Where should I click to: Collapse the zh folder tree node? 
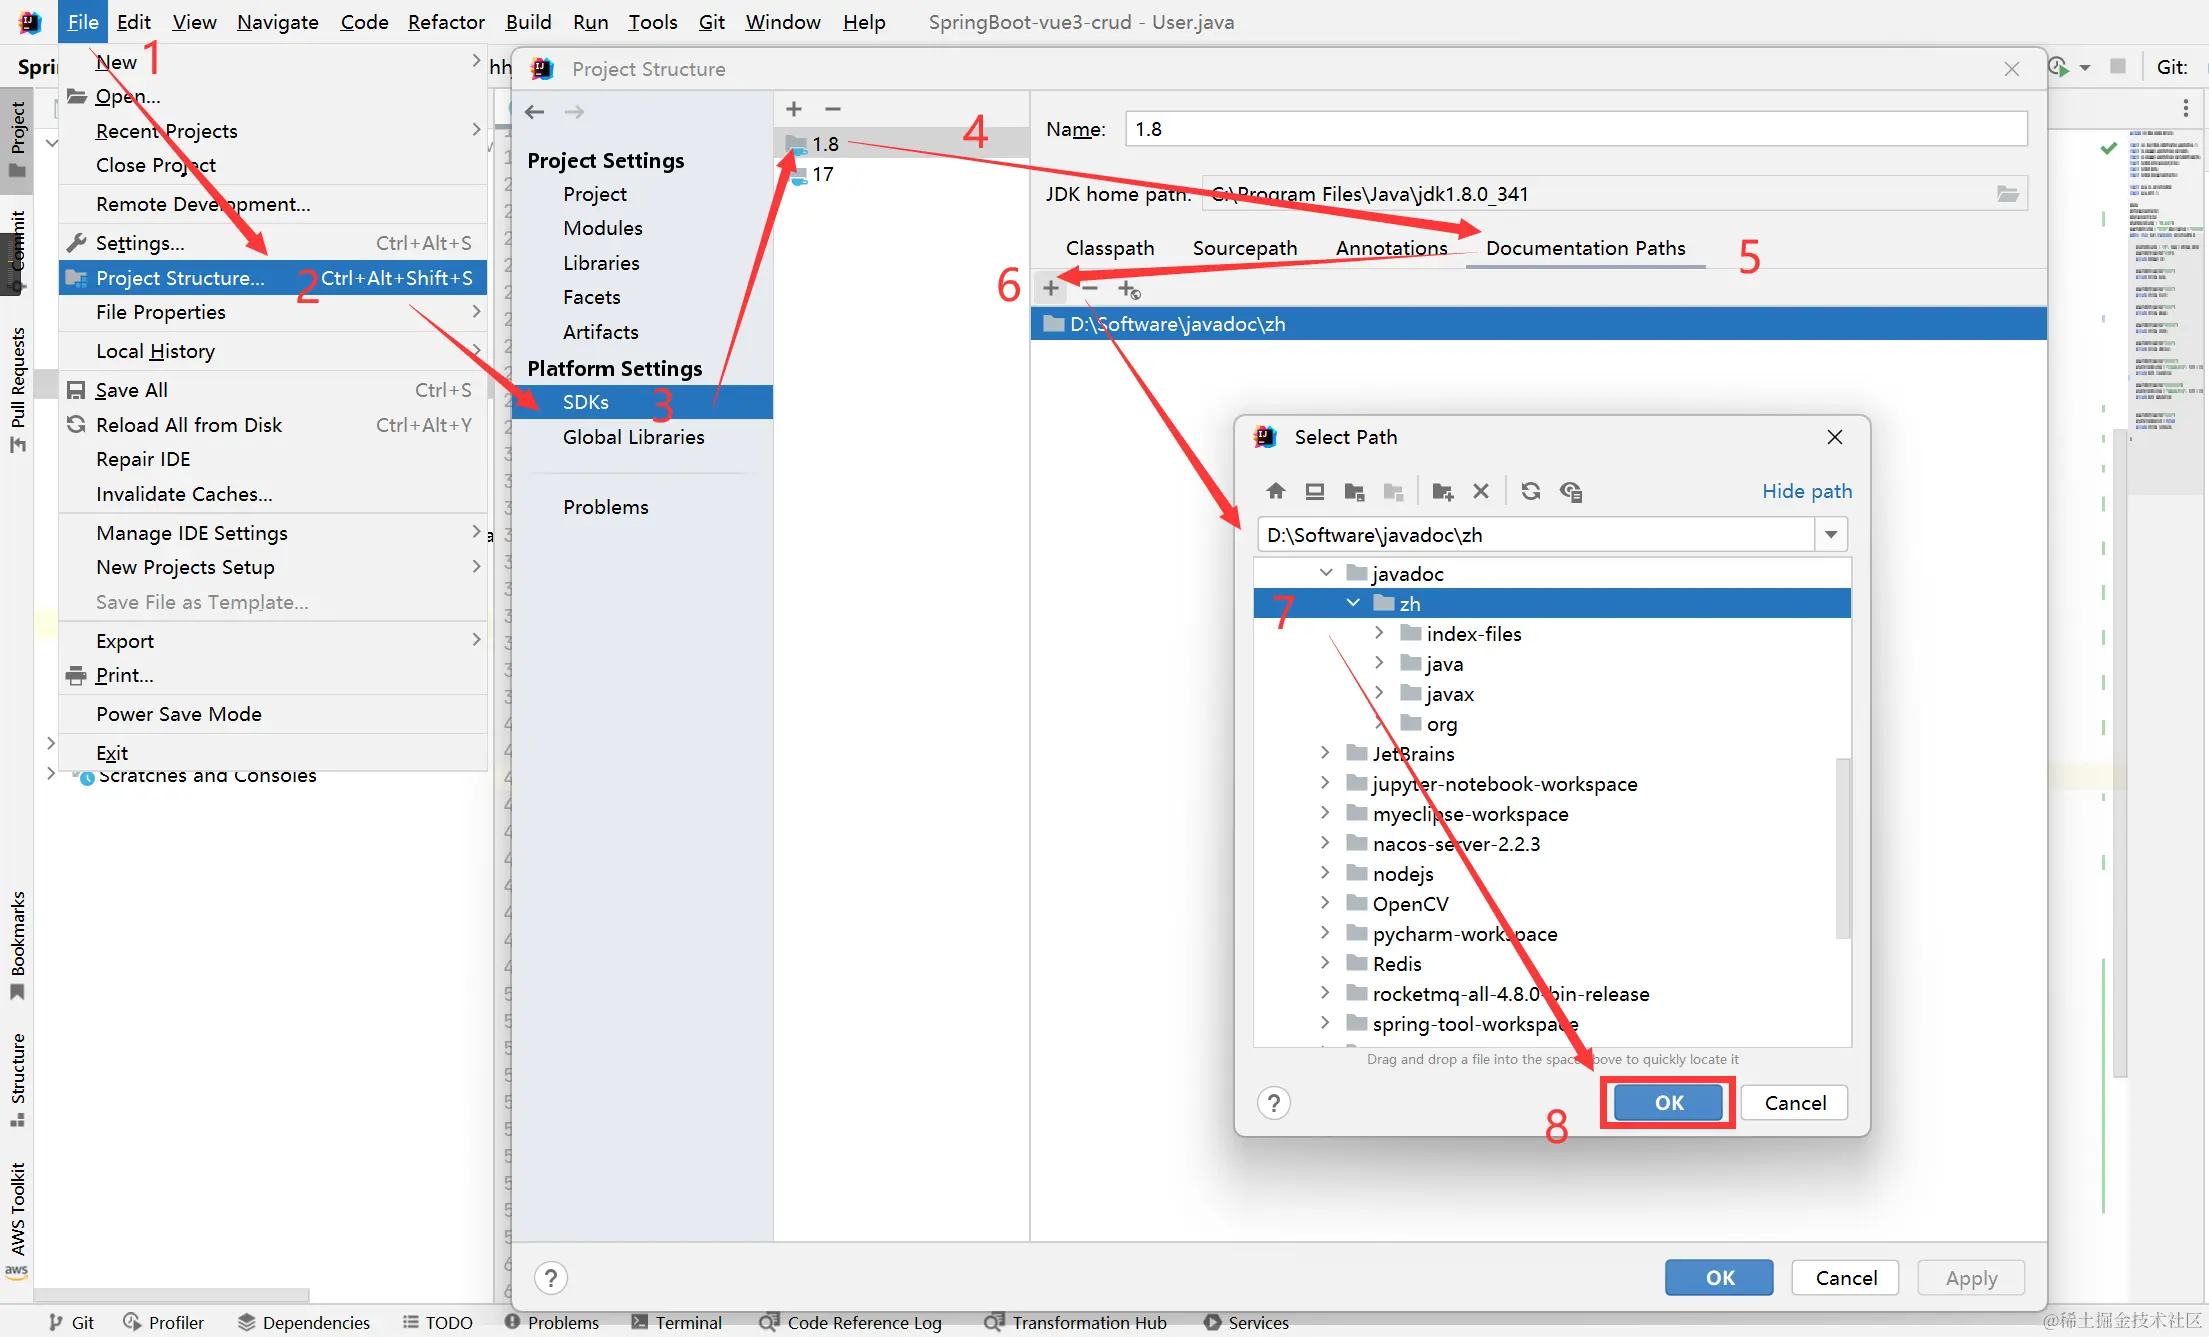click(x=1353, y=603)
